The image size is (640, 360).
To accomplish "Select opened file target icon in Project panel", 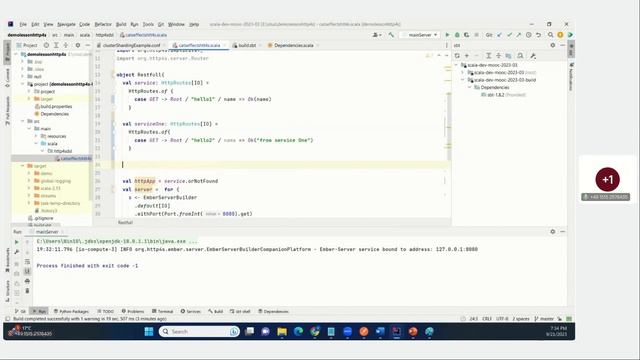I will 46,45.
